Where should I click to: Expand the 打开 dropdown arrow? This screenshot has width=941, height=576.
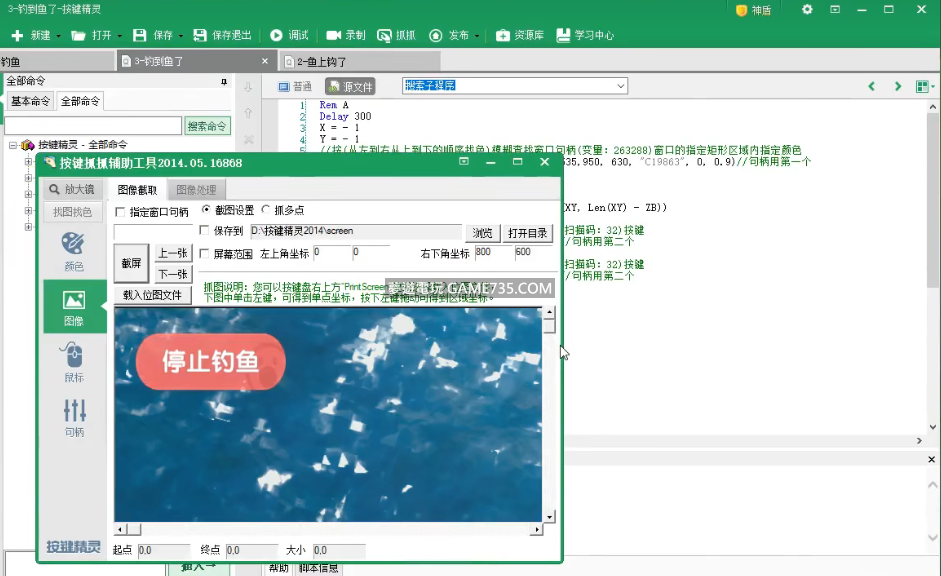pyautogui.click(x=119, y=36)
